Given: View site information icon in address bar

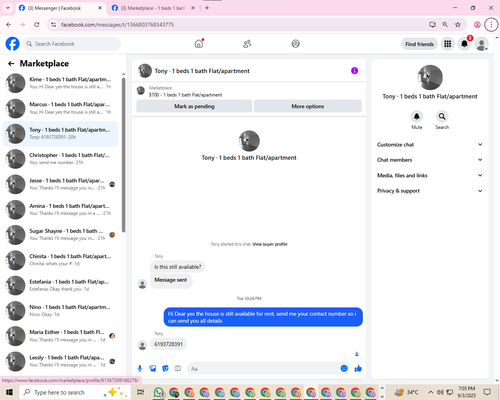Looking at the screenshot, I should [53, 25].
